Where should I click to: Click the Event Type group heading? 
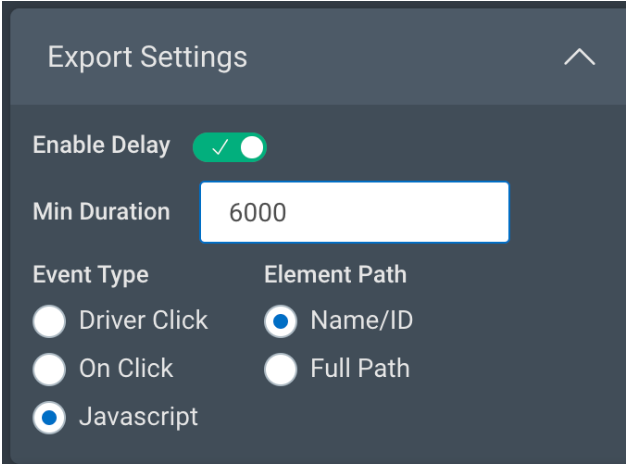90,274
